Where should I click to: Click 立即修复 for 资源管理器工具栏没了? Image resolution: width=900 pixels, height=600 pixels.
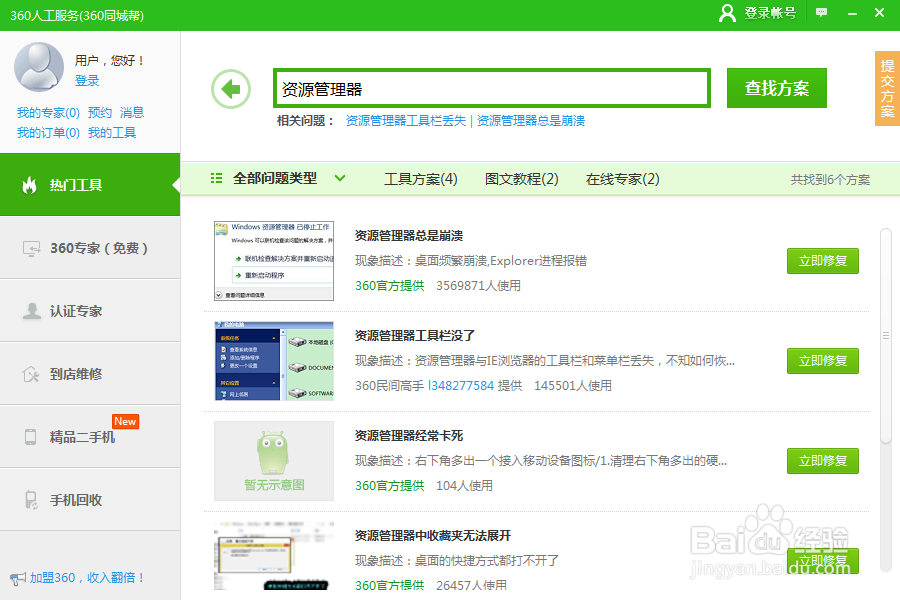point(823,361)
